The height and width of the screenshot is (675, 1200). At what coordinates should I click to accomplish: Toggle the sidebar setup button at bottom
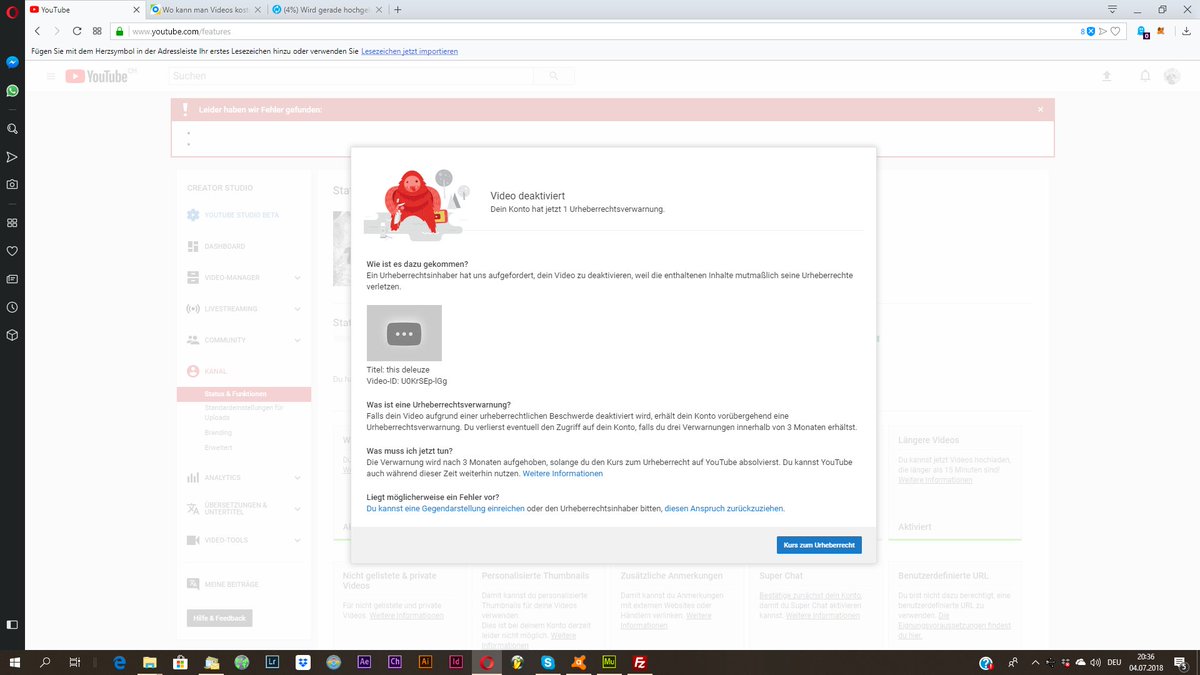coord(12,624)
